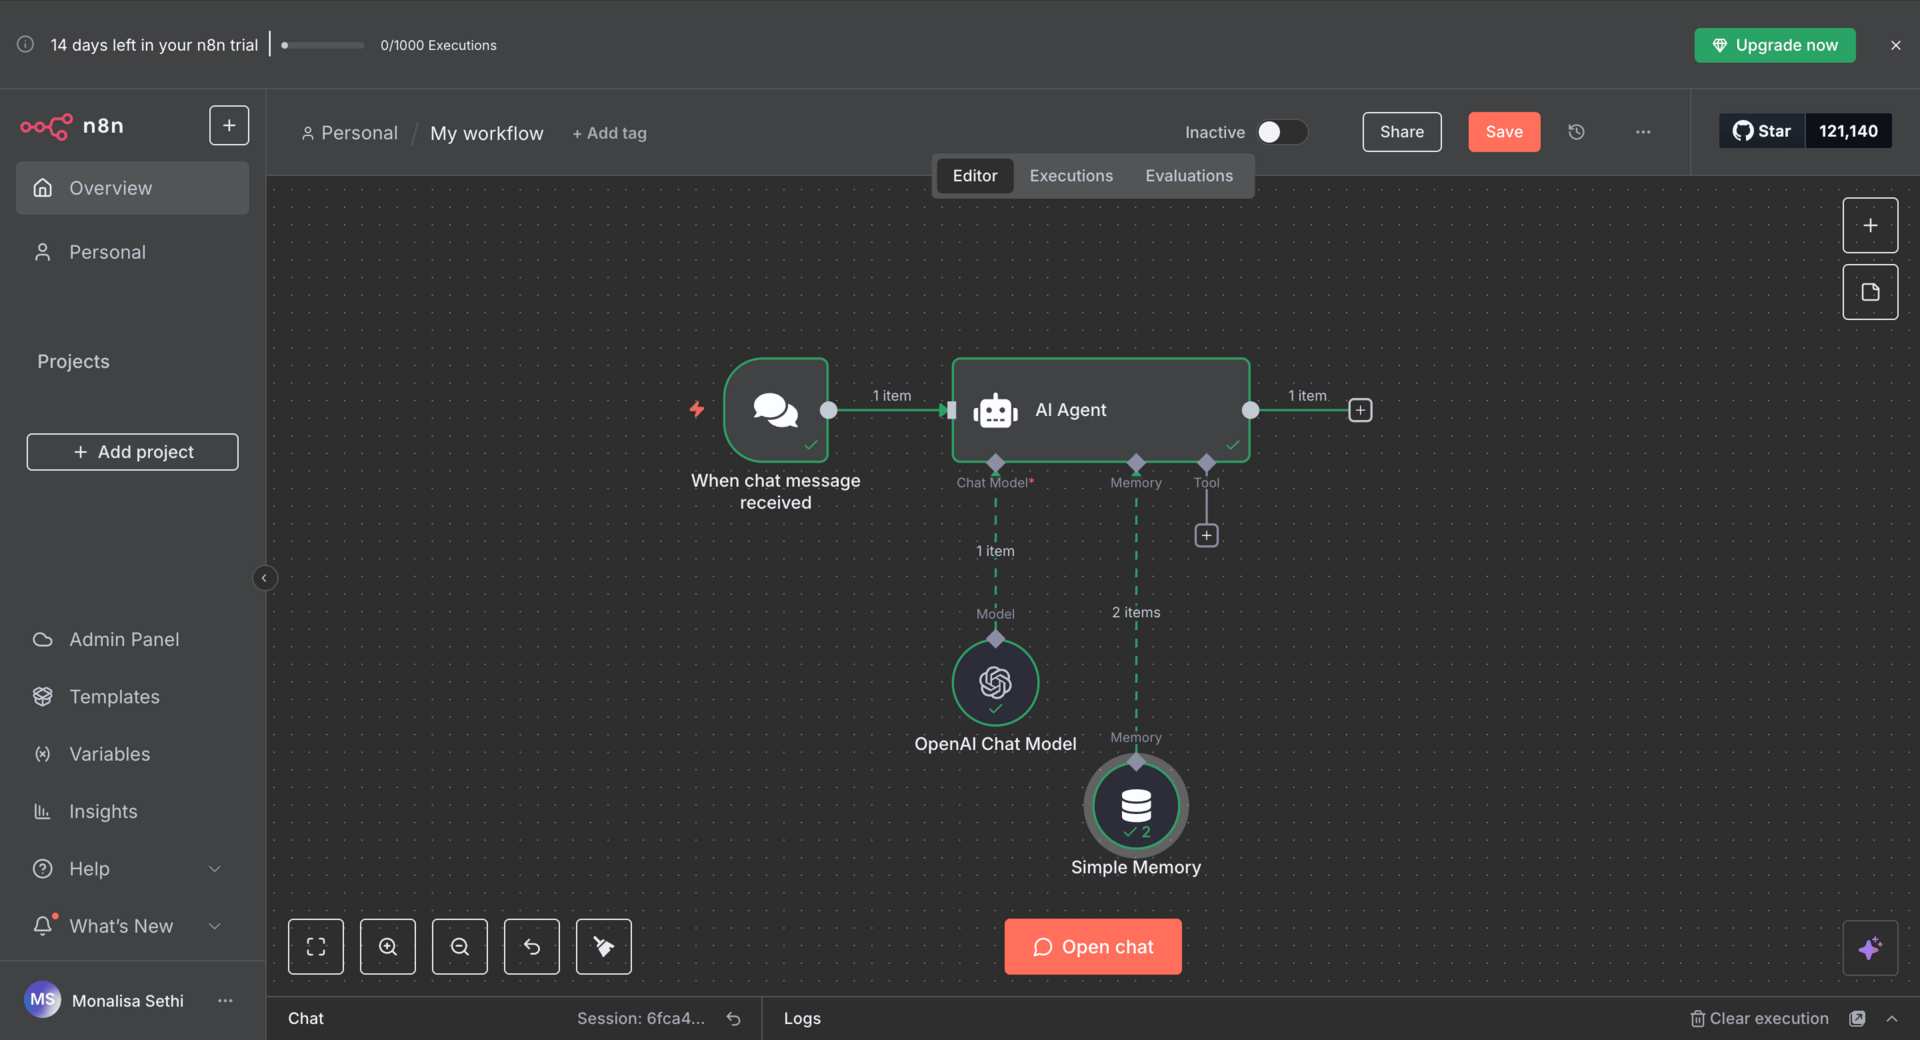Click the What's New bell icon
The height and width of the screenshot is (1040, 1920).
43,926
